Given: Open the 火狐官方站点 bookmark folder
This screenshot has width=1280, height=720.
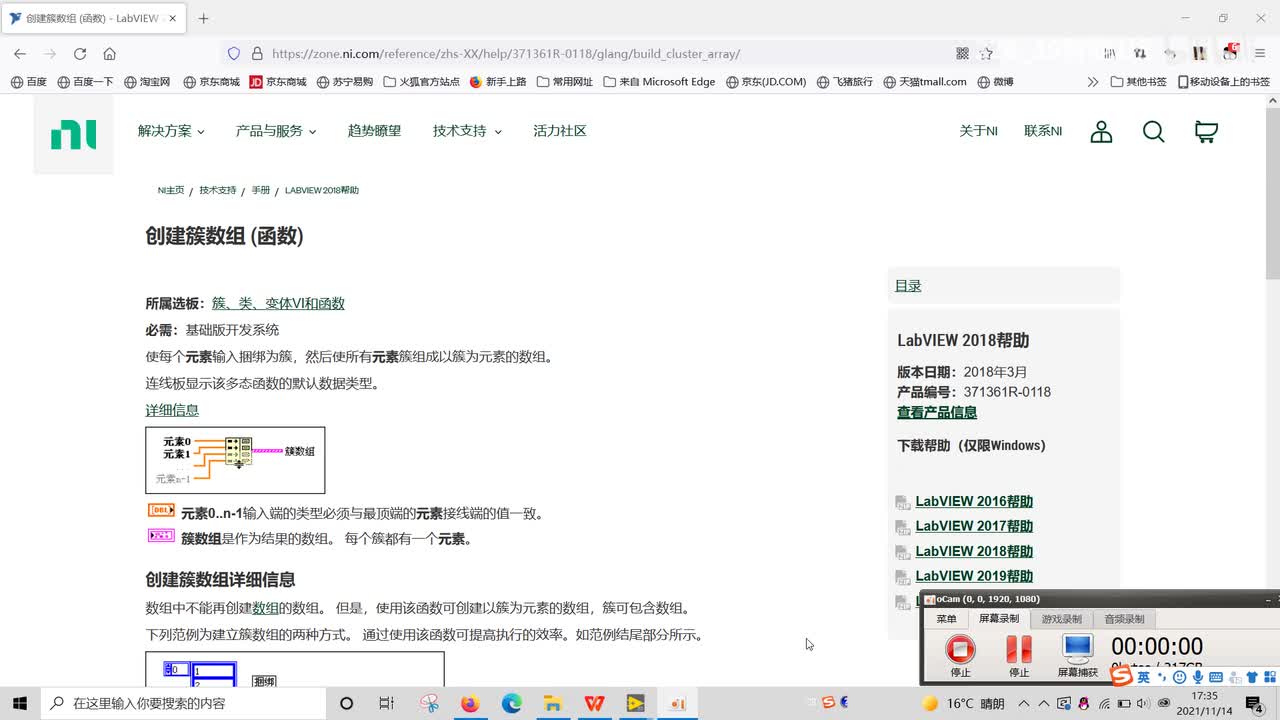Looking at the screenshot, I should pyautogui.click(x=422, y=82).
